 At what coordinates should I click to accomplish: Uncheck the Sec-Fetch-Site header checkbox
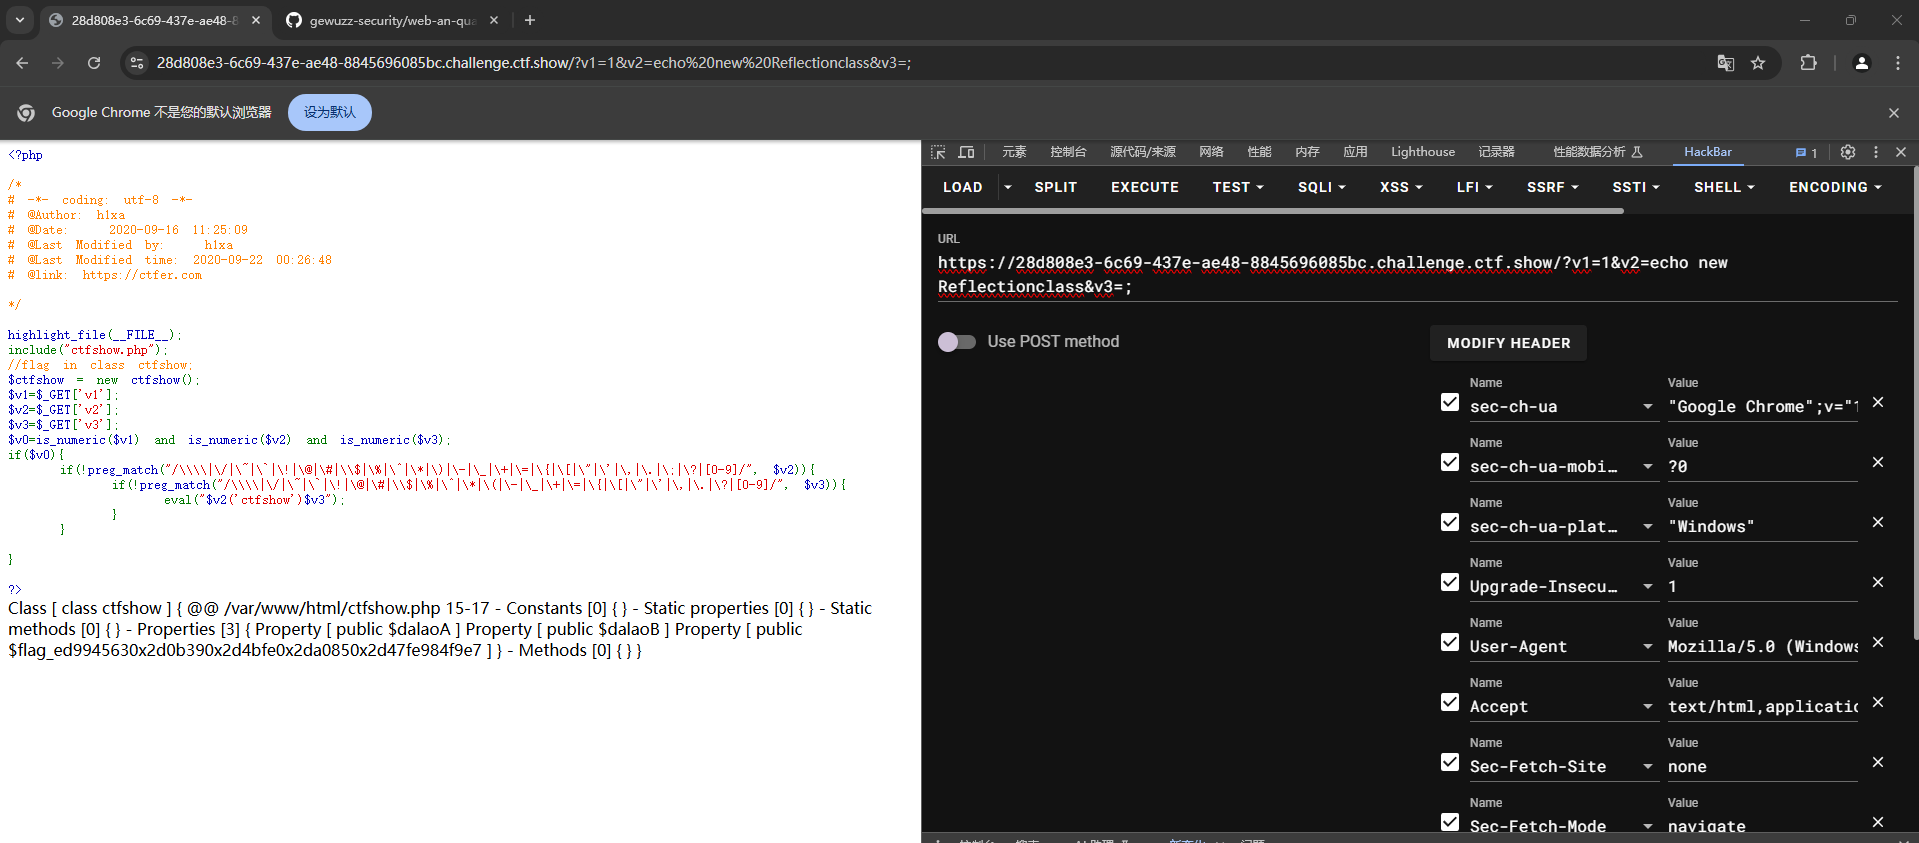pos(1450,762)
